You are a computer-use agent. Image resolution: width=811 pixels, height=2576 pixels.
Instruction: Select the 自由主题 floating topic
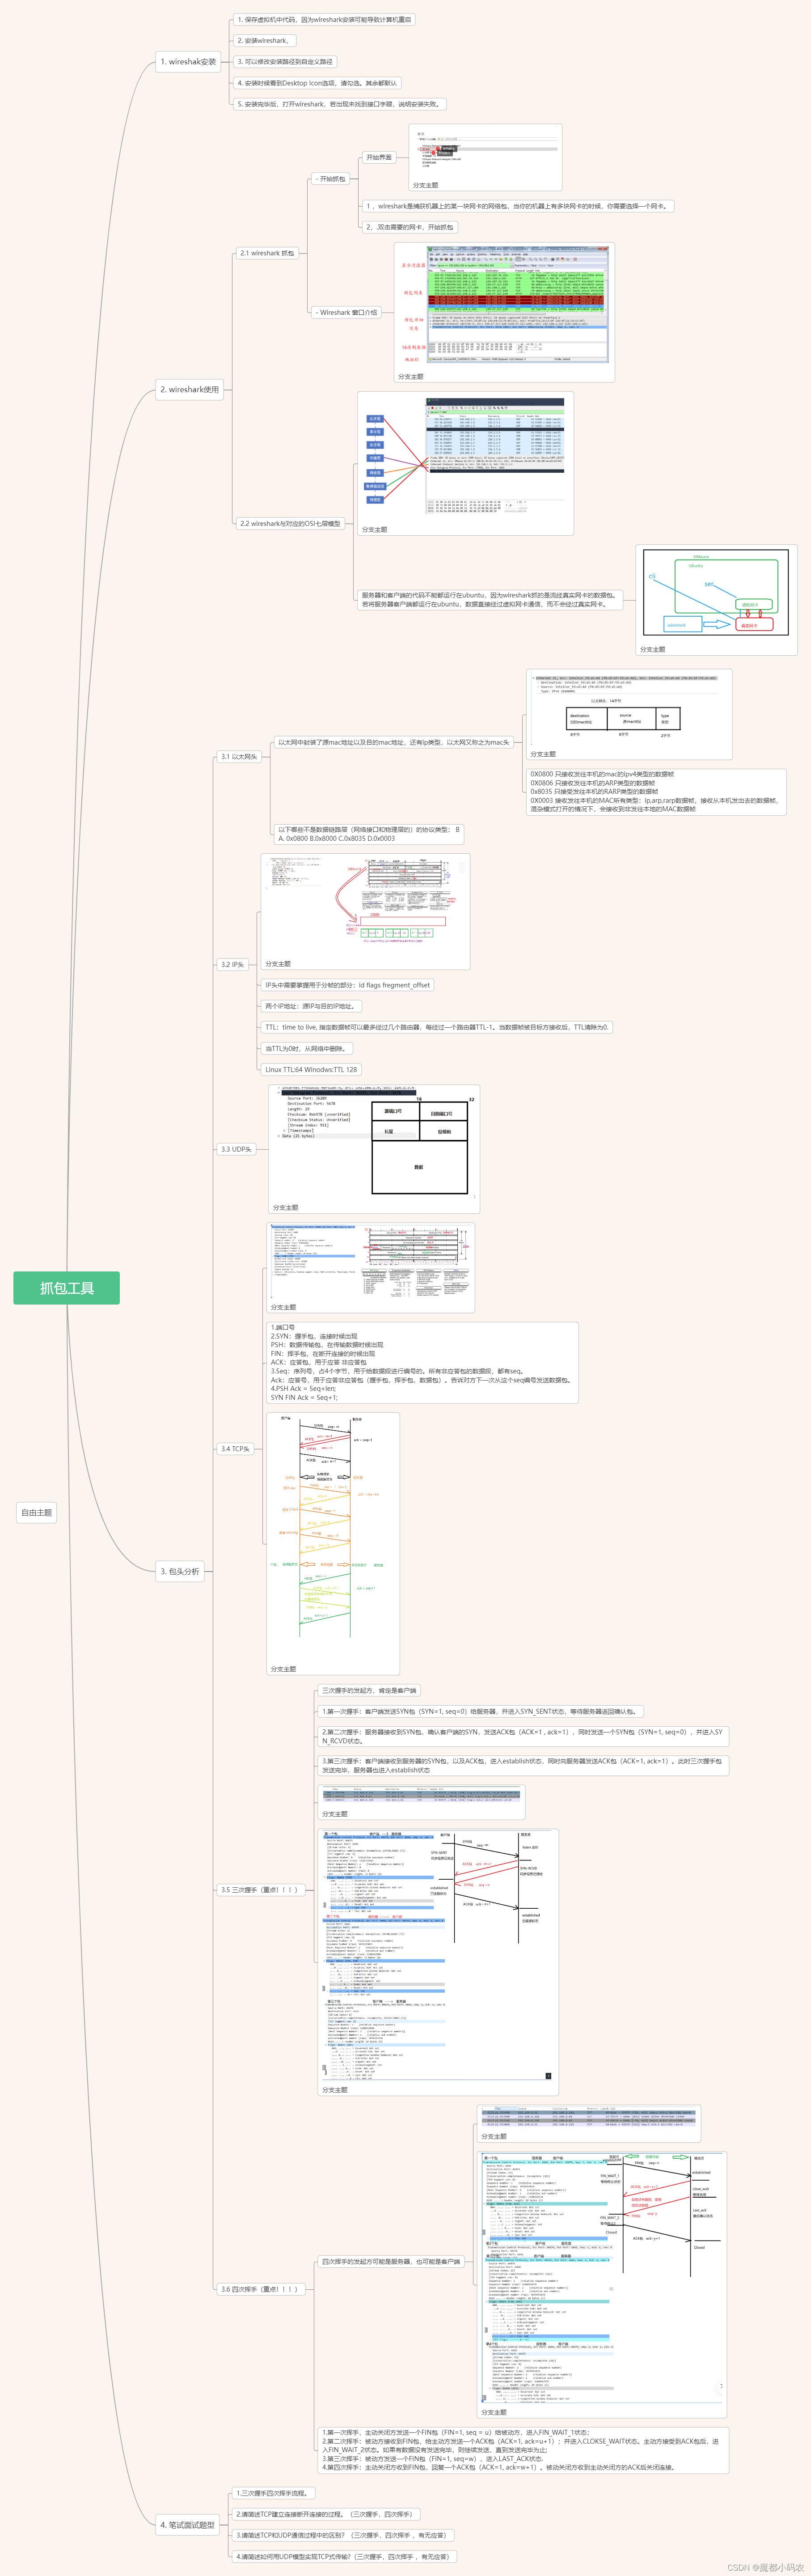coord(37,1512)
